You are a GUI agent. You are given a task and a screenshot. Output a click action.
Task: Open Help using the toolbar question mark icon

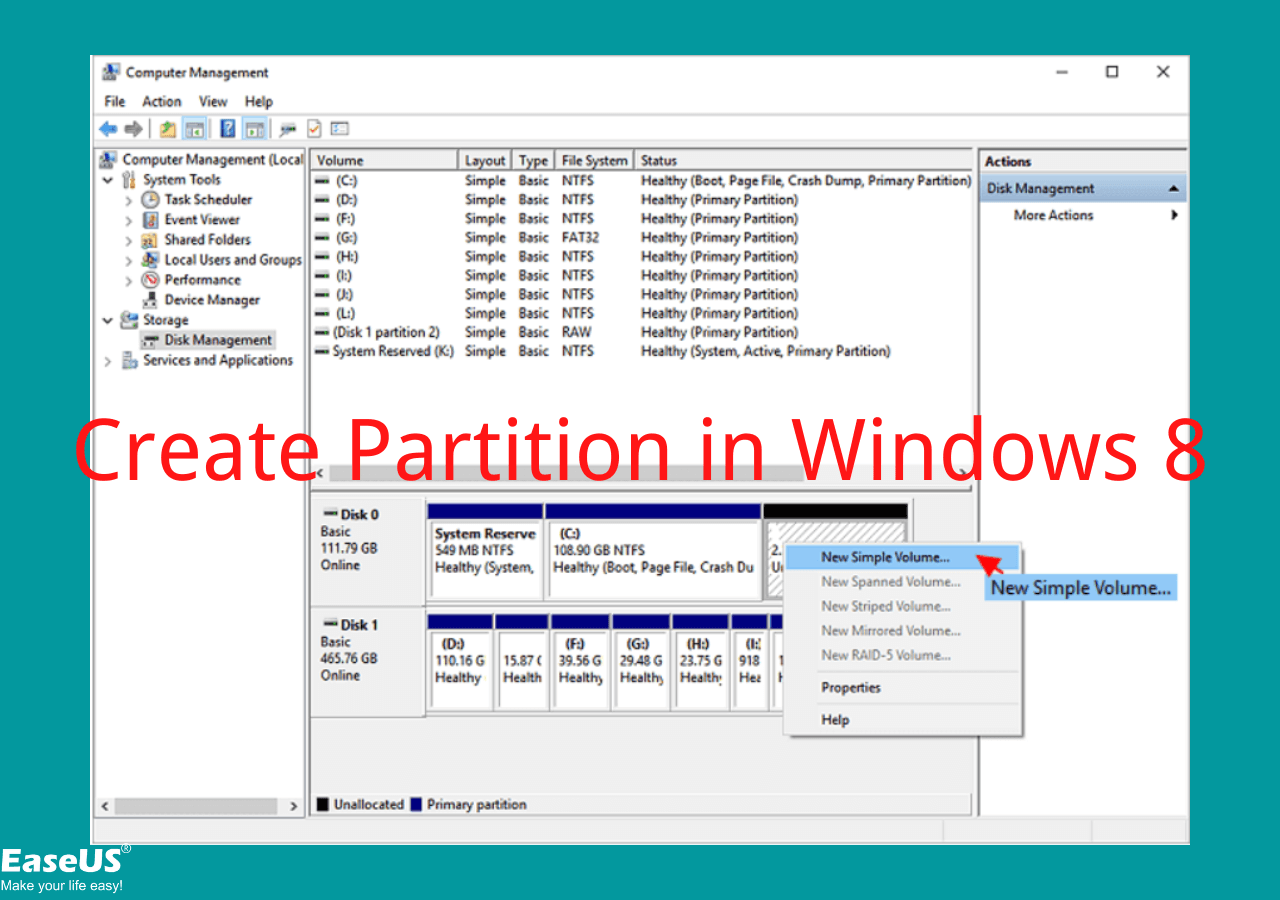click(x=229, y=128)
